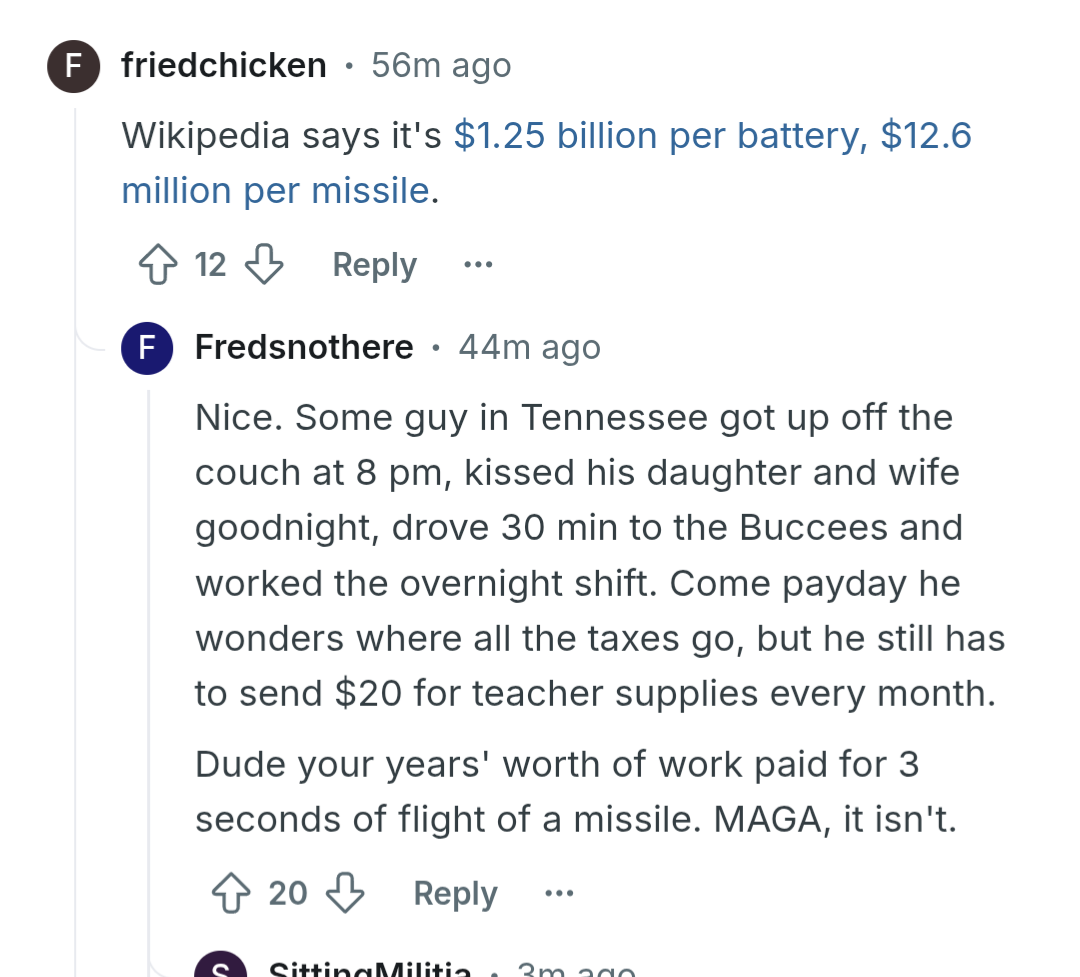1080x977 pixels.
Task: Collapse friedchicken's thread via vertical line
Action: [75, 537]
